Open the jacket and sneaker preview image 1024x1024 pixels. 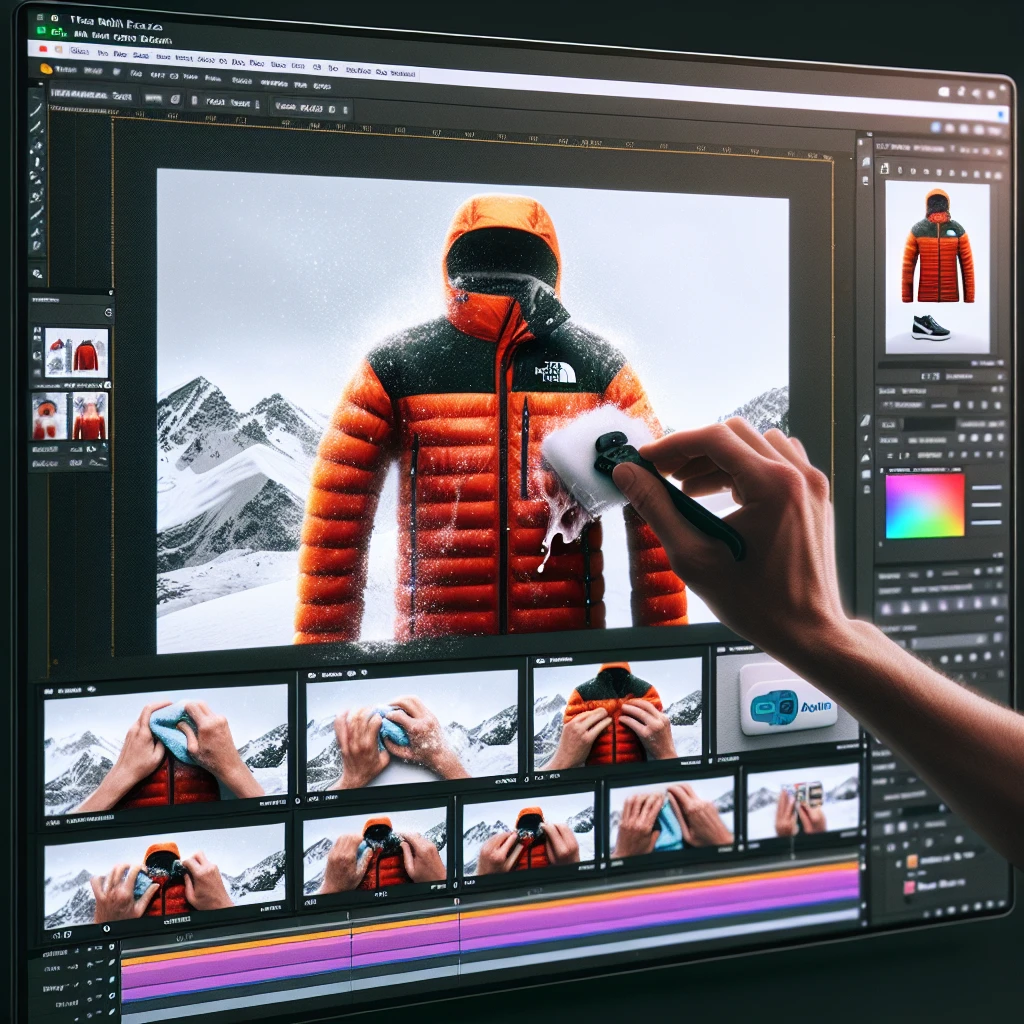937,267
